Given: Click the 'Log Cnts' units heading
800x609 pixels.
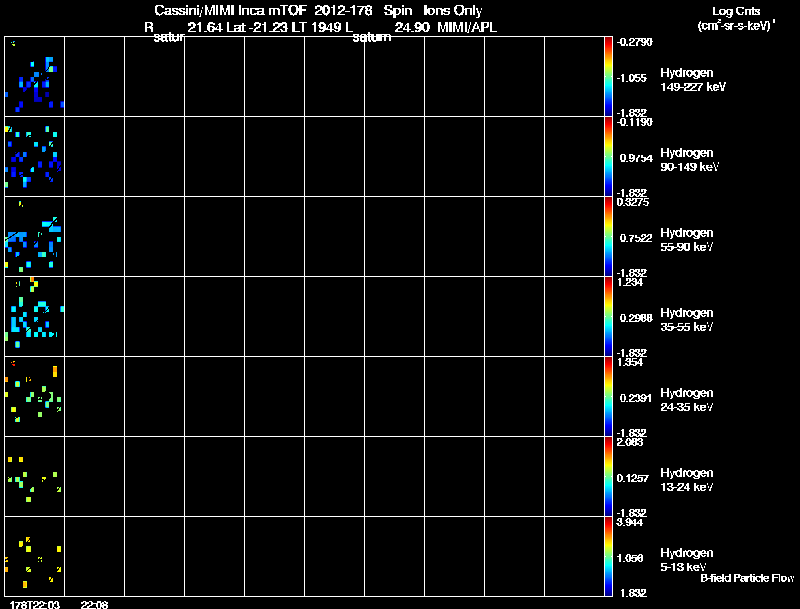Looking at the screenshot, I should 736,11.
